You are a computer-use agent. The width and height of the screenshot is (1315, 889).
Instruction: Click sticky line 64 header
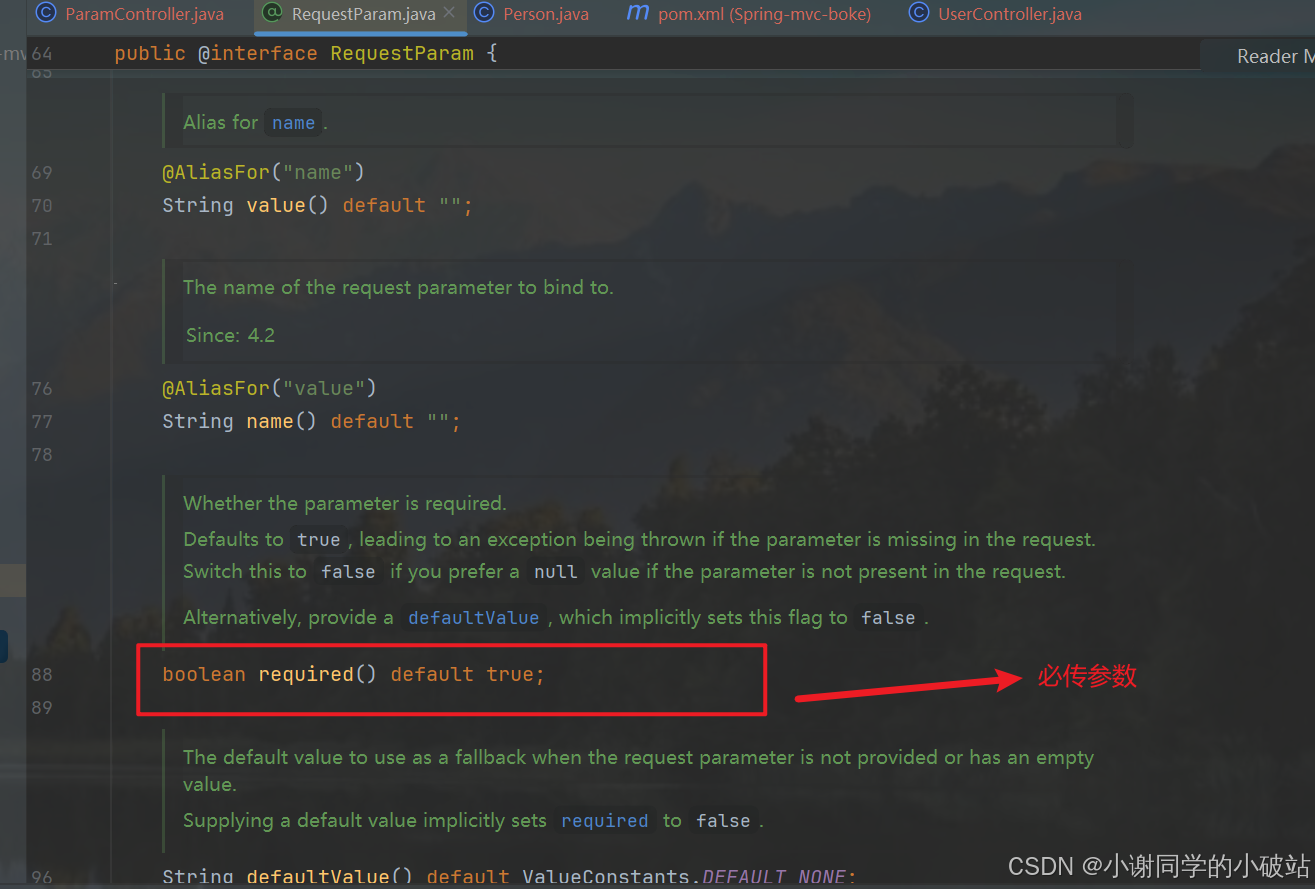614,53
